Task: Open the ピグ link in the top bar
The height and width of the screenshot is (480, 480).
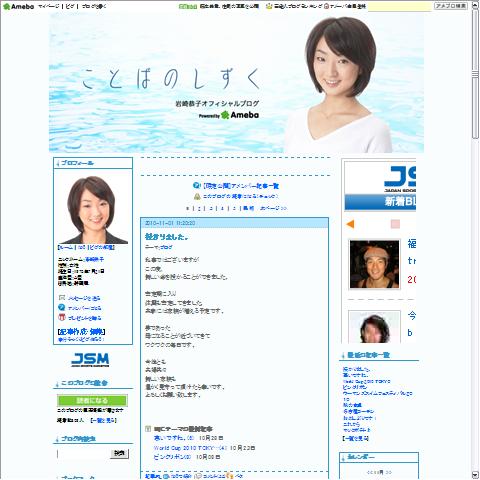Action: [70, 6]
